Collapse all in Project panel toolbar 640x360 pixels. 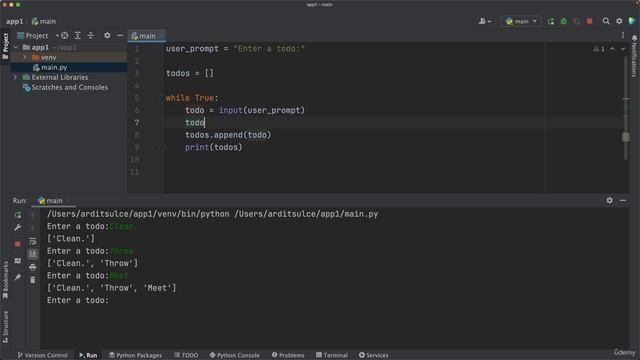pyautogui.click(x=91, y=36)
